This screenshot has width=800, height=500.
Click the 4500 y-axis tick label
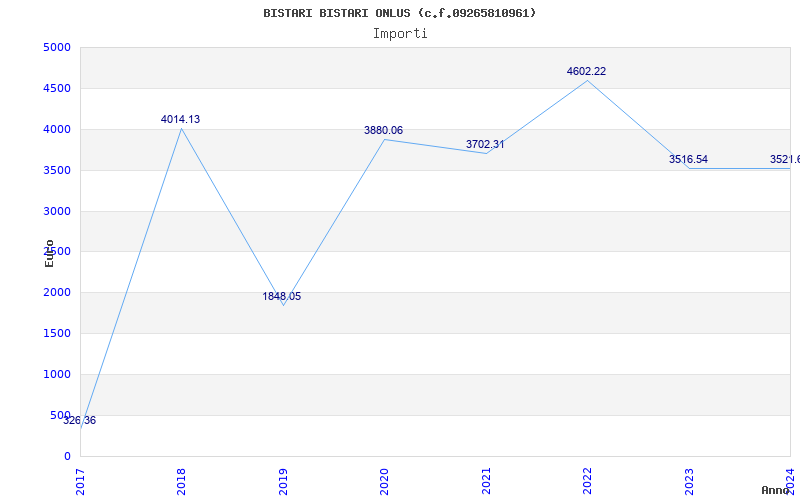[57, 88]
